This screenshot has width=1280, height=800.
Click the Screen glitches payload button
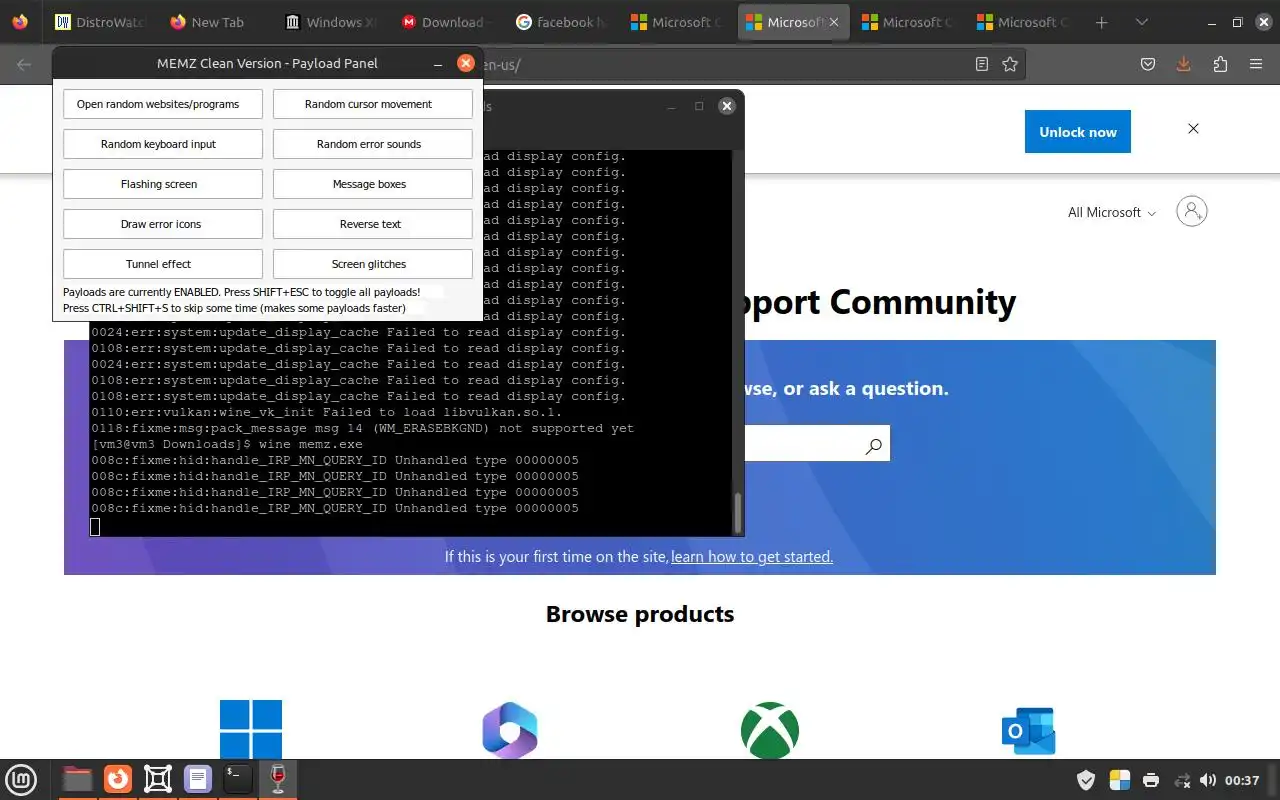[x=373, y=264]
